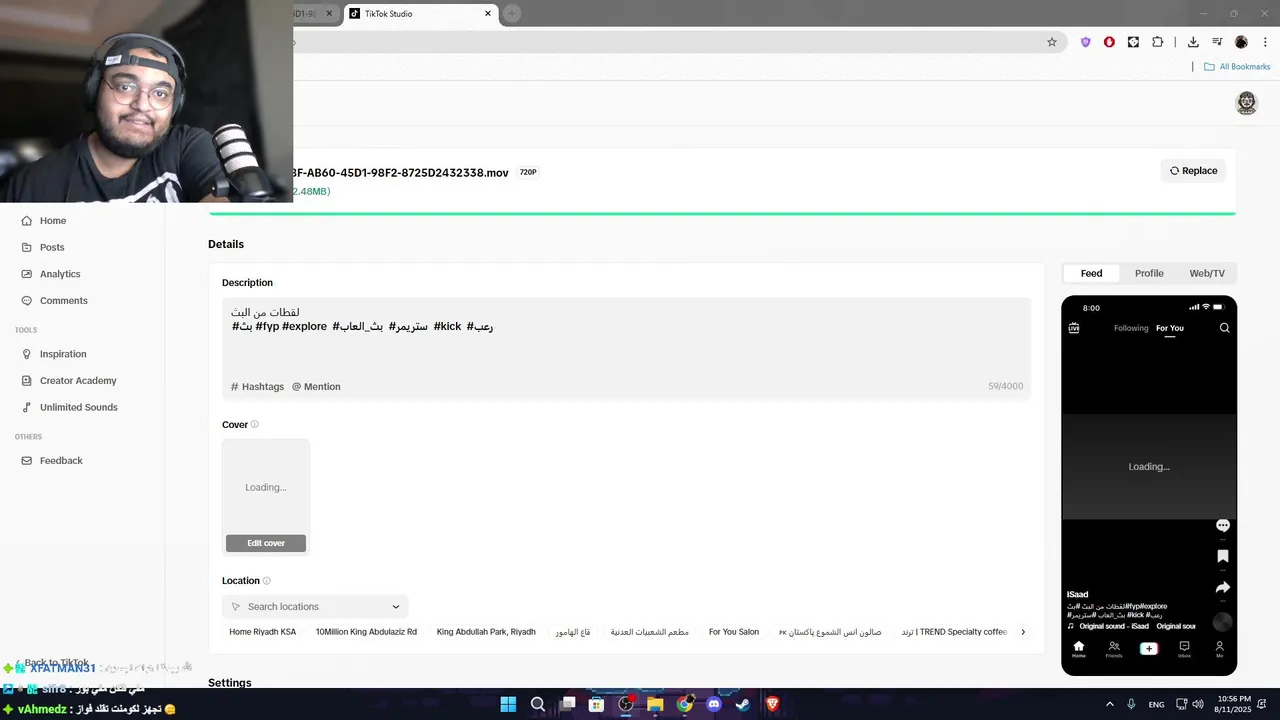Click the share arrow icon in preview
1280x720 pixels.
1222,588
